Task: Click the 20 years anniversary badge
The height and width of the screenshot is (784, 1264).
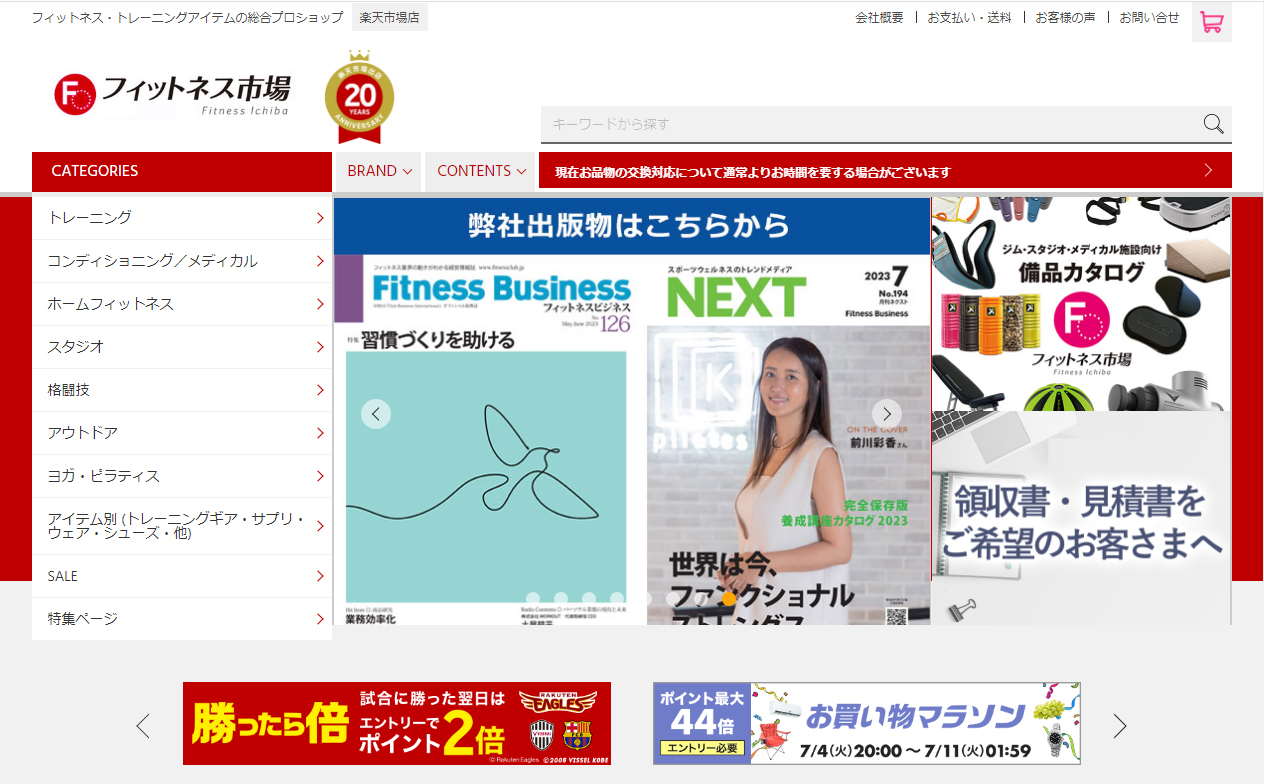Action: click(359, 97)
